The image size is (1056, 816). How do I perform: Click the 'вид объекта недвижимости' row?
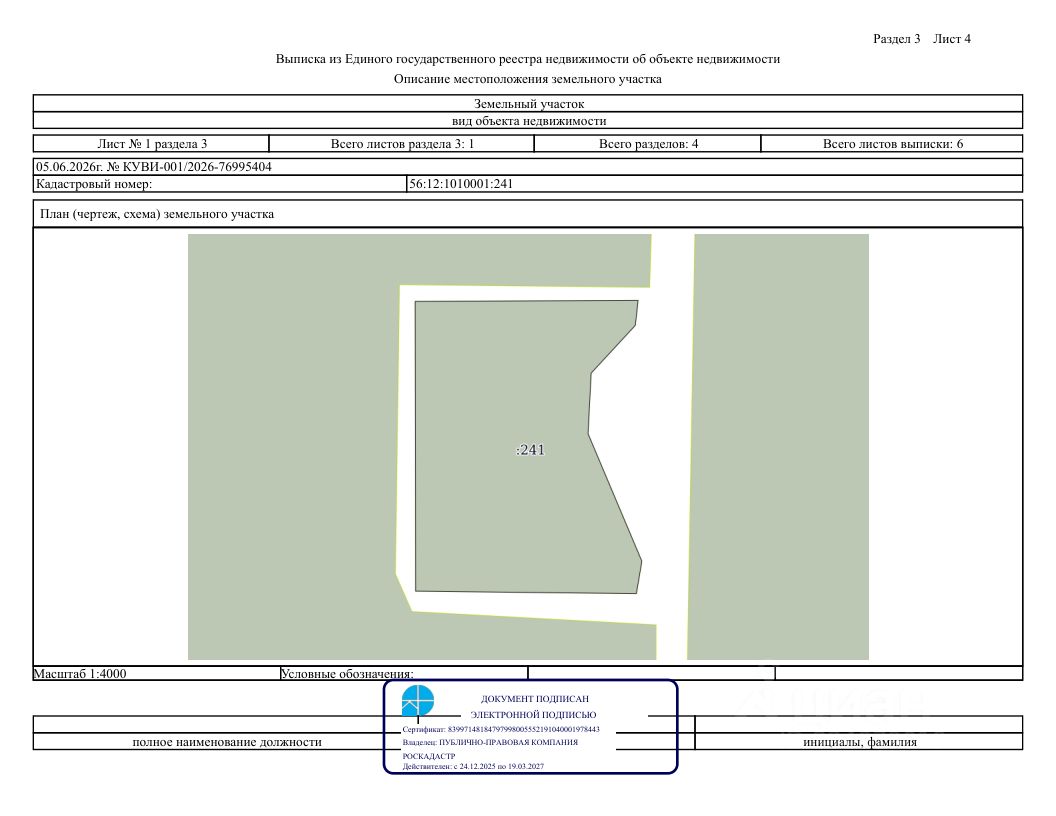point(528,121)
